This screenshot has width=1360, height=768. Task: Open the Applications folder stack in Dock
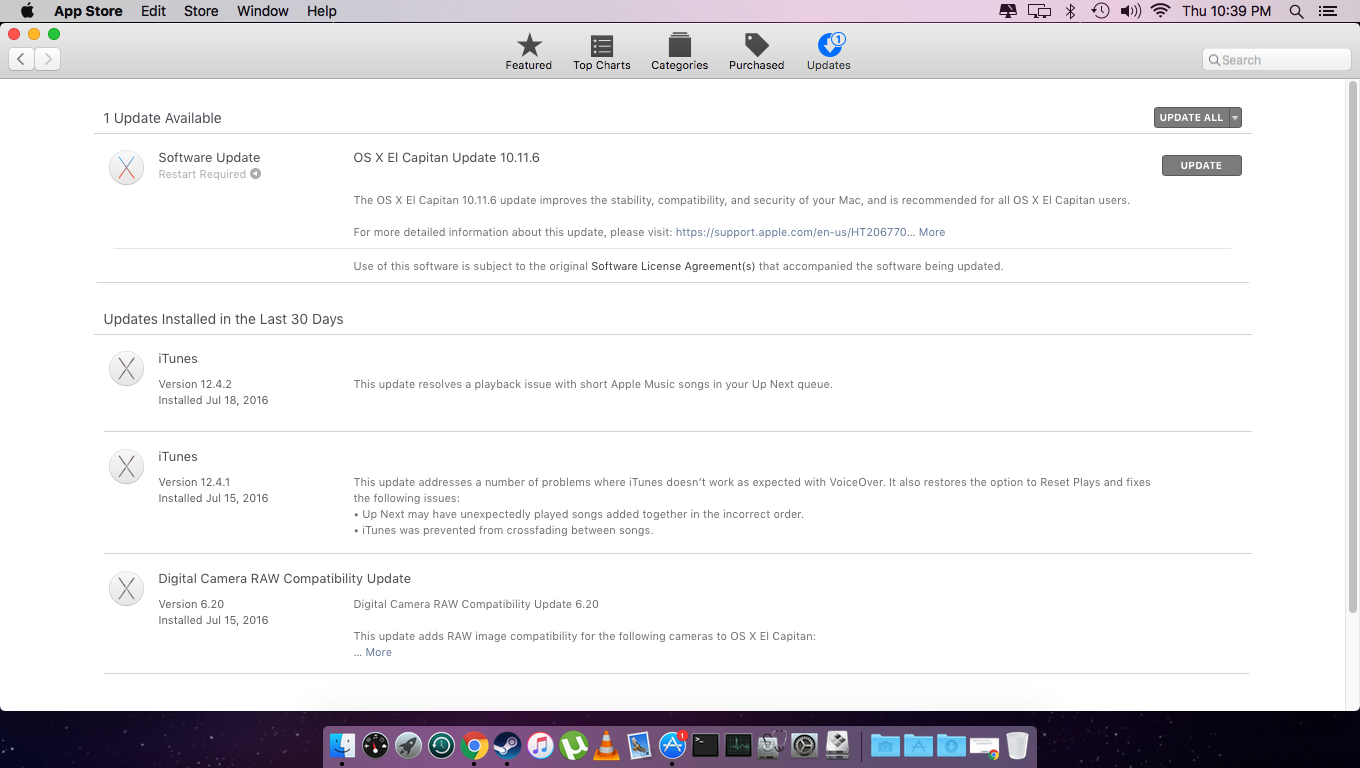[918, 745]
